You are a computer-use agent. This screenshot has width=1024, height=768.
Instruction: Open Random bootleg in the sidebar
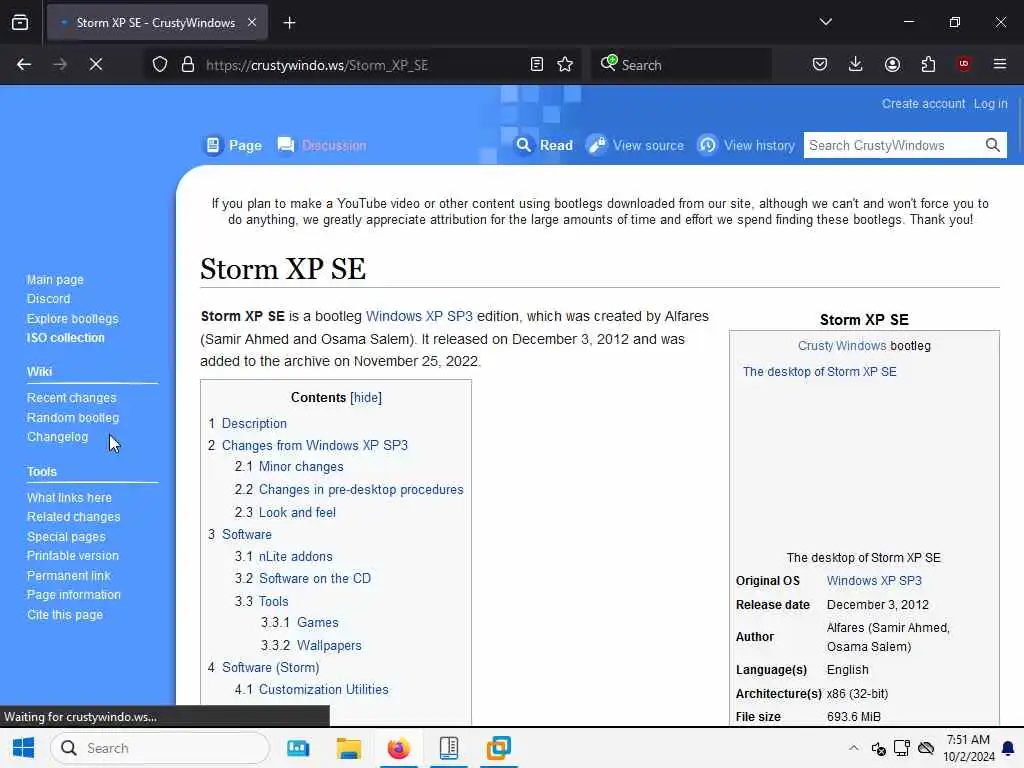point(72,417)
